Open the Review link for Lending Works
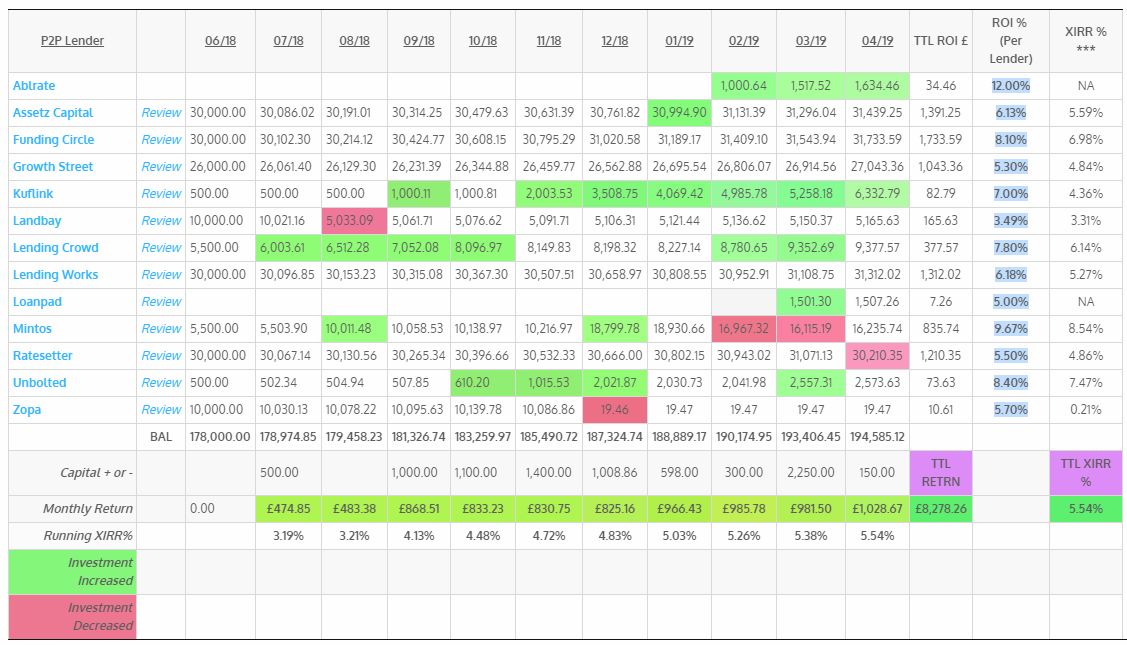Image resolution: width=1127 pixels, height=645 pixels. click(x=161, y=275)
